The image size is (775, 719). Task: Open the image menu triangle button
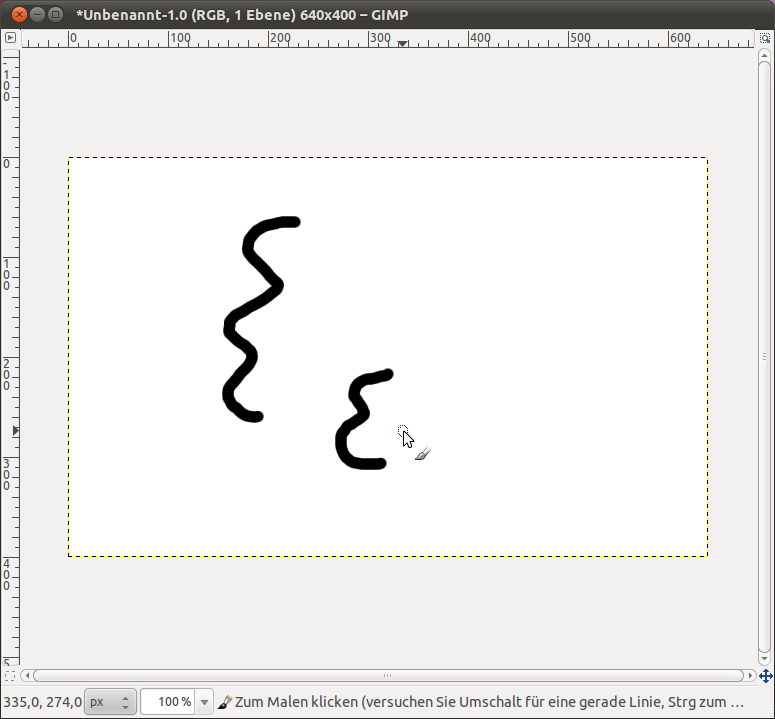10,38
